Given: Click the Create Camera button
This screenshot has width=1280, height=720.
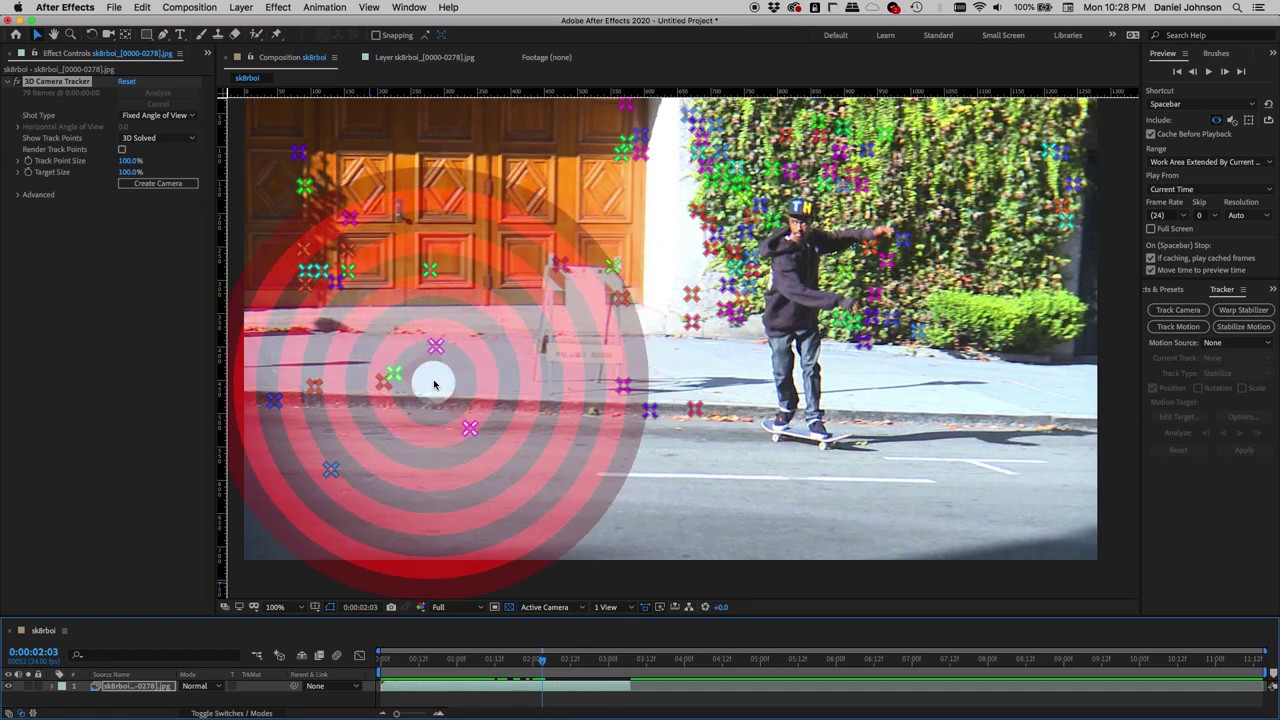Looking at the screenshot, I should point(158,184).
